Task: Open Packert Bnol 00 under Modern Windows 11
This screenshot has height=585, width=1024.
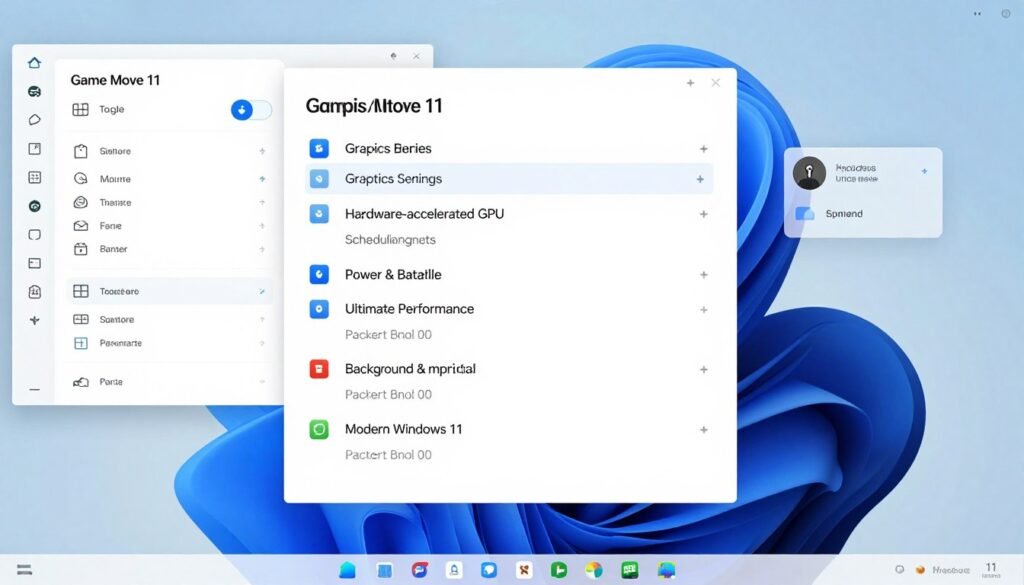Action: tap(388, 454)
